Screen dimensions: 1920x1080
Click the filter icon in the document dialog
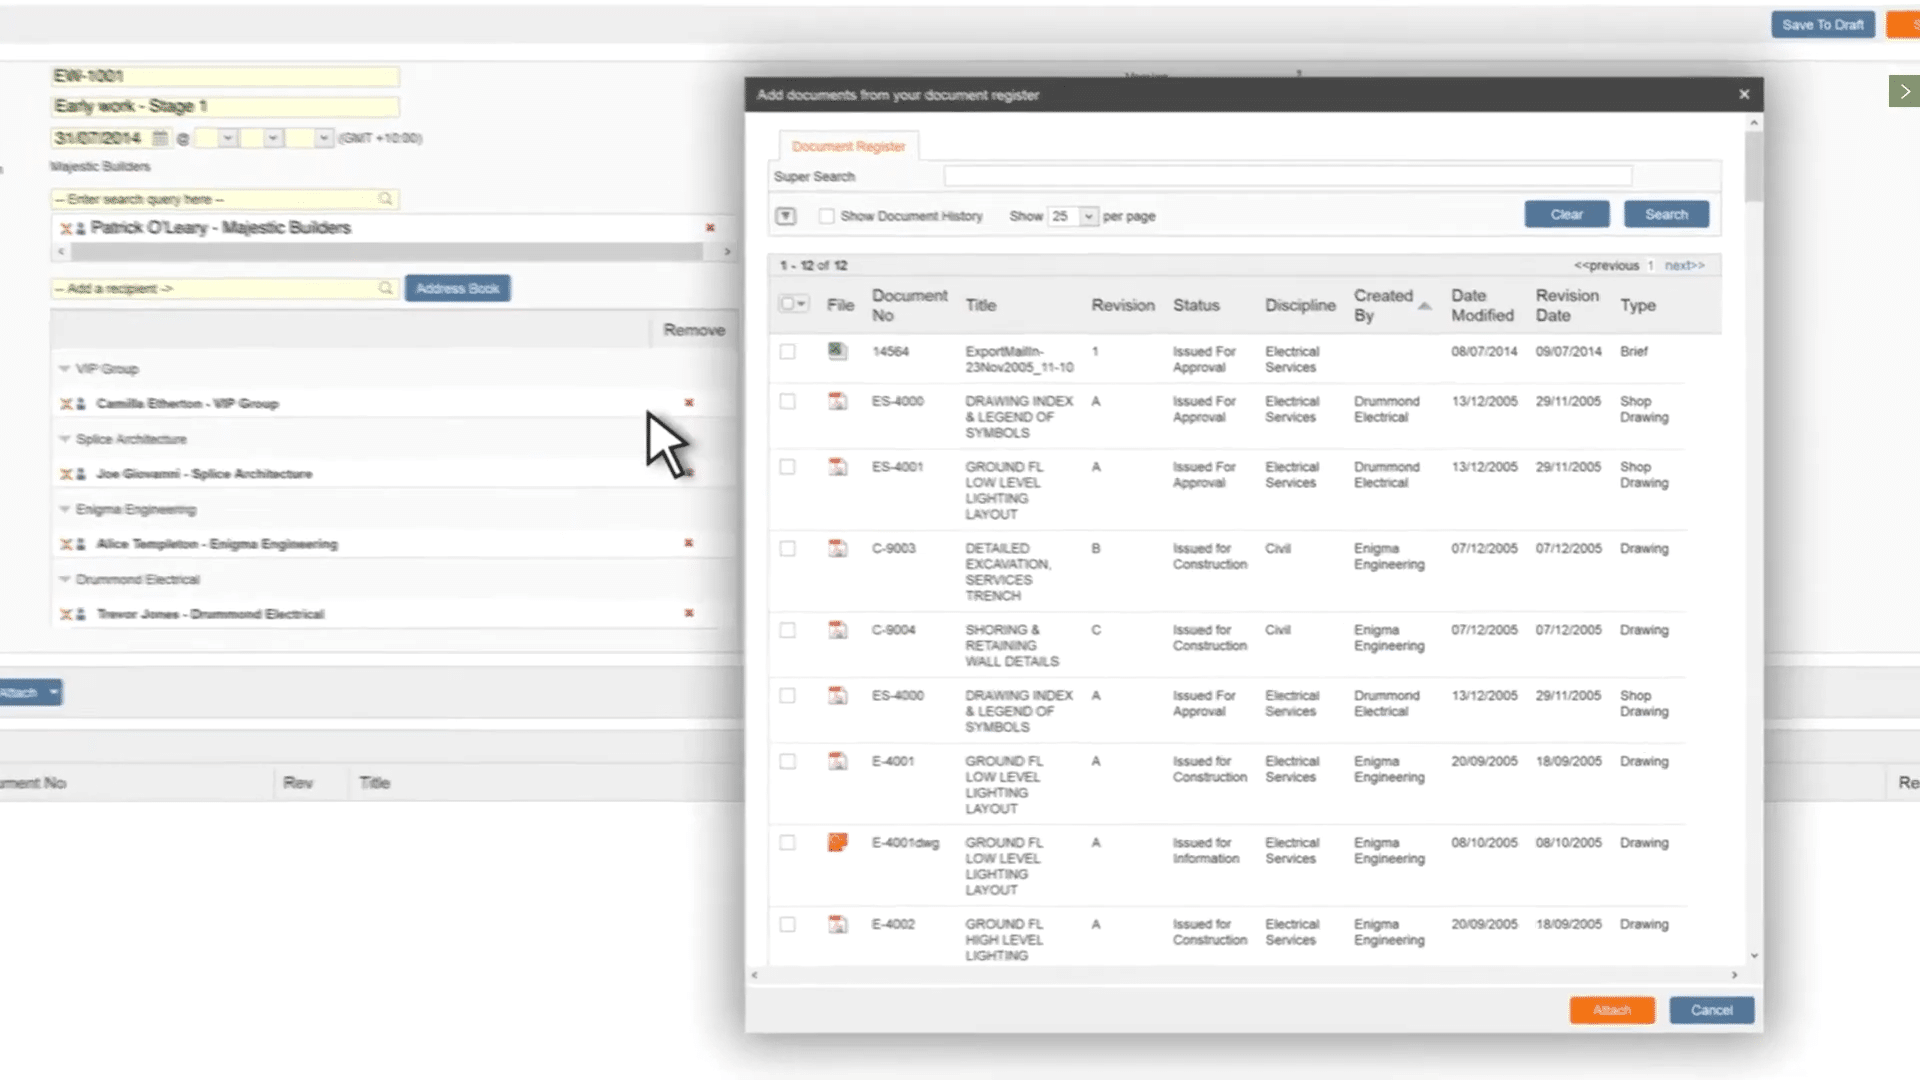[x=786, y=215]
